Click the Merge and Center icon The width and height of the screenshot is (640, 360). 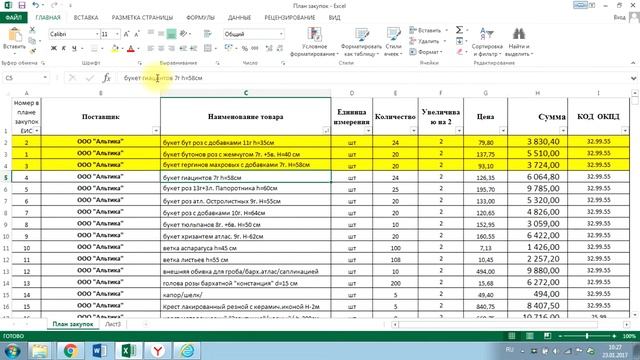tap(208, 49)
